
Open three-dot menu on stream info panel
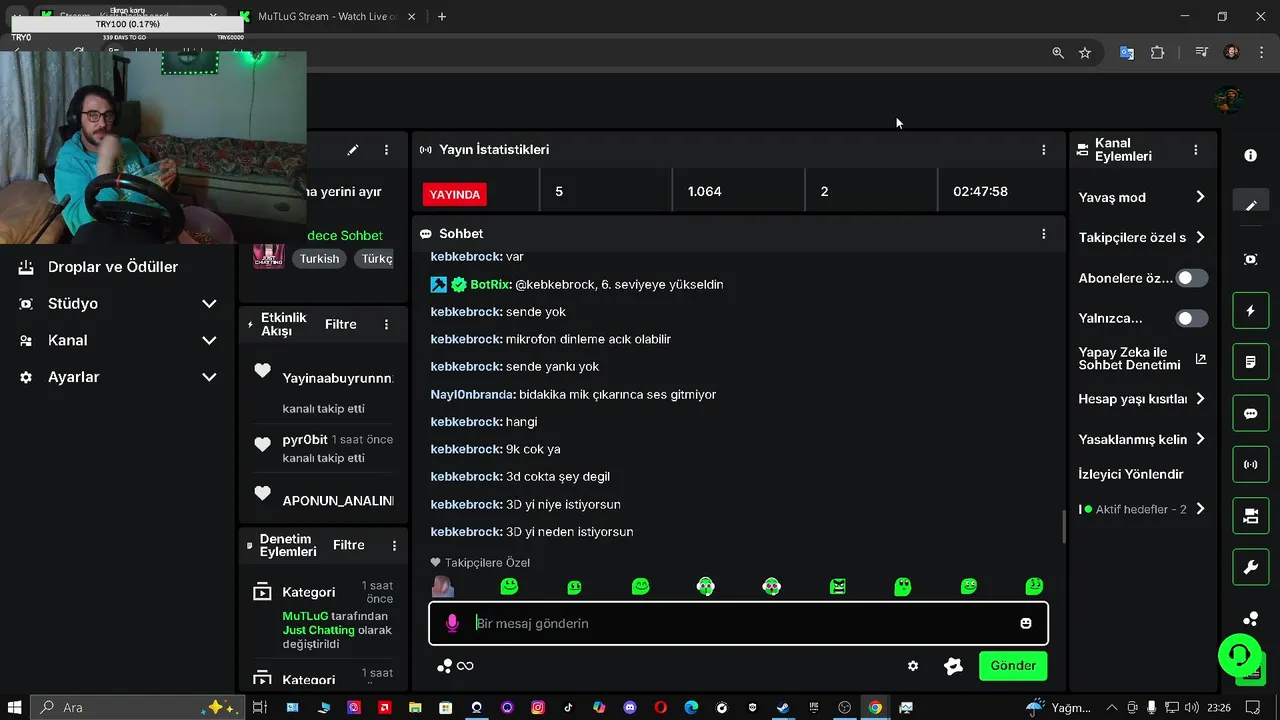386,150
